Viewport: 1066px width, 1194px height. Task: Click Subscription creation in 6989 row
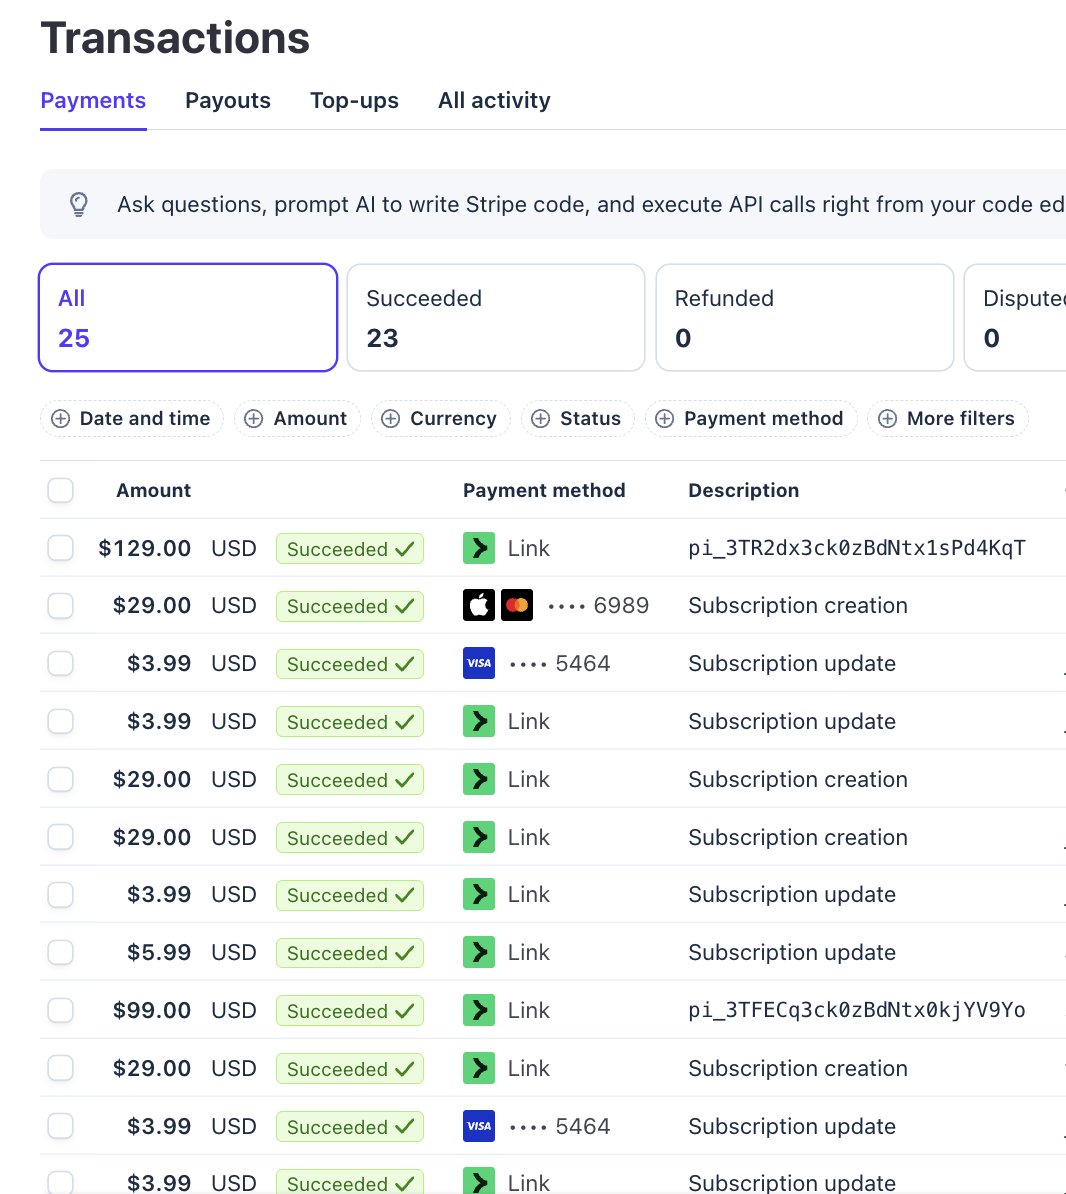point(798,605)
